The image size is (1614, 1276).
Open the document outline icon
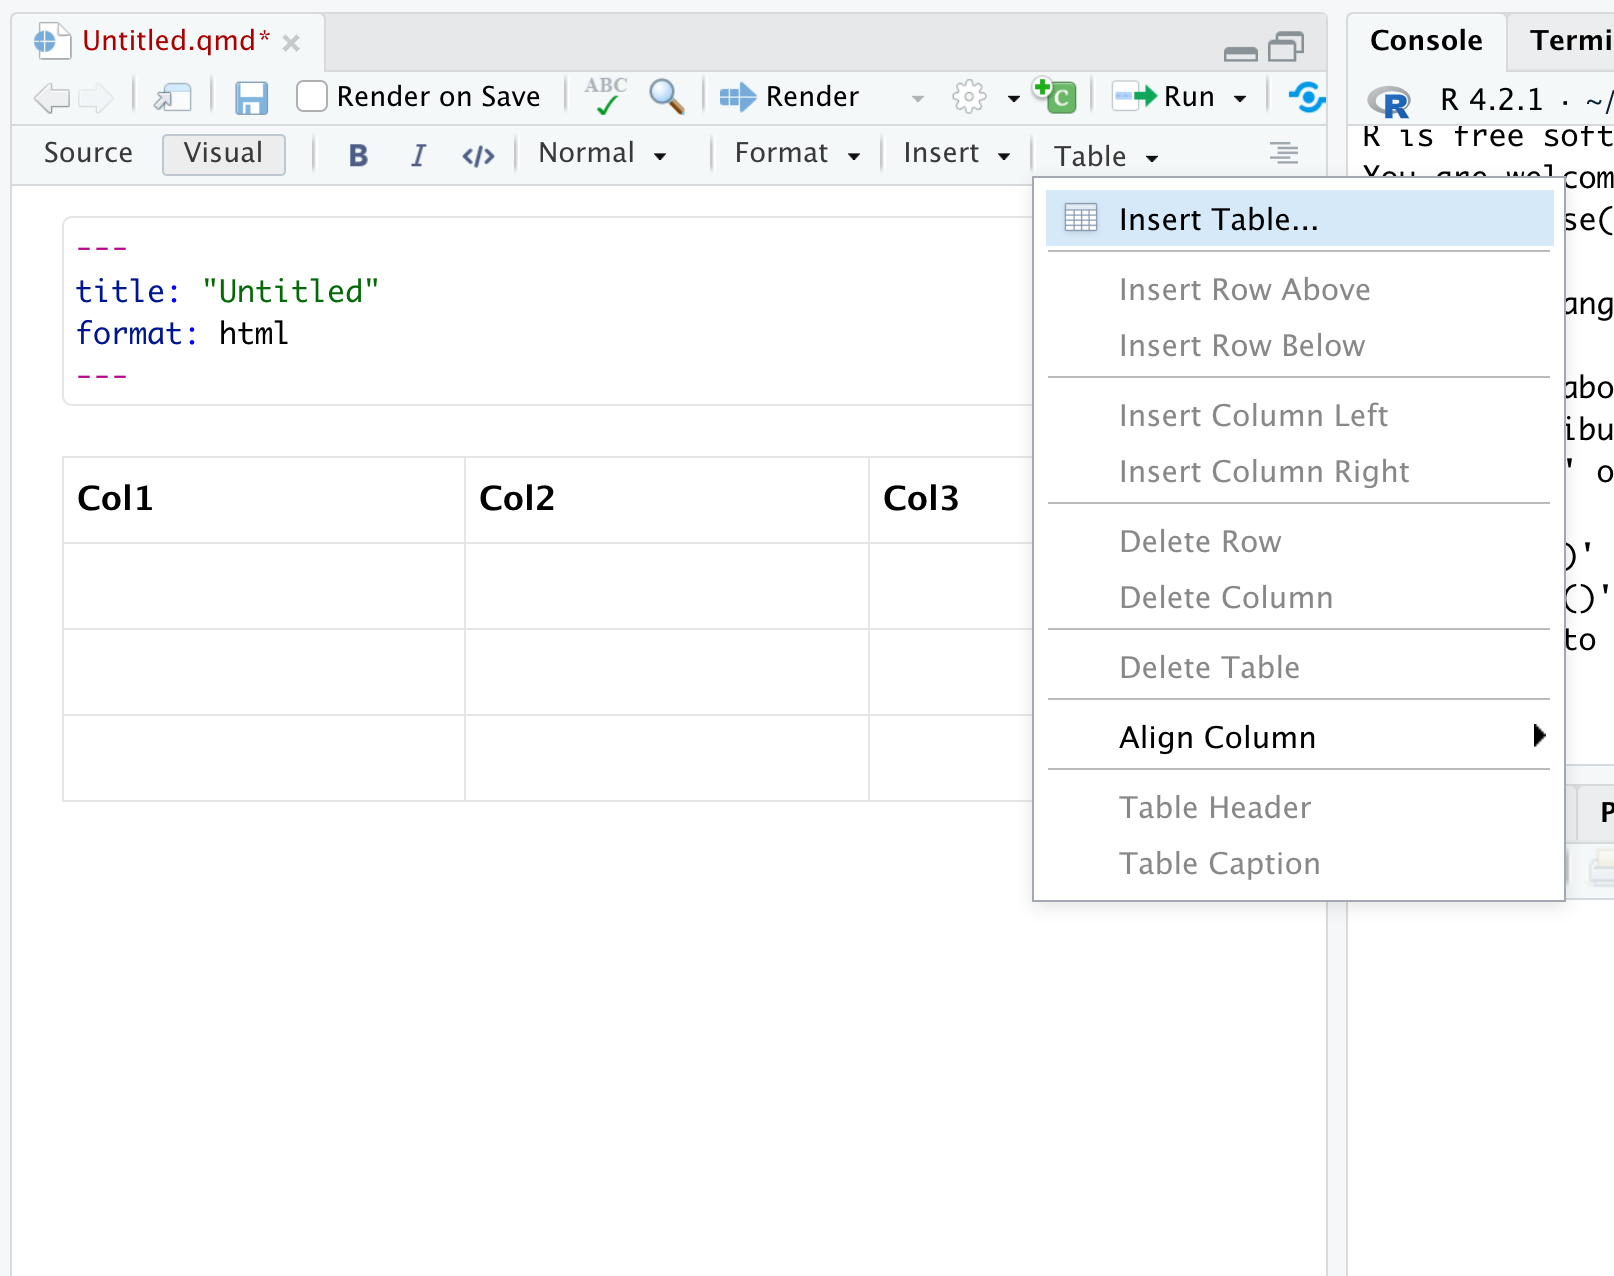click(1284, 154)
